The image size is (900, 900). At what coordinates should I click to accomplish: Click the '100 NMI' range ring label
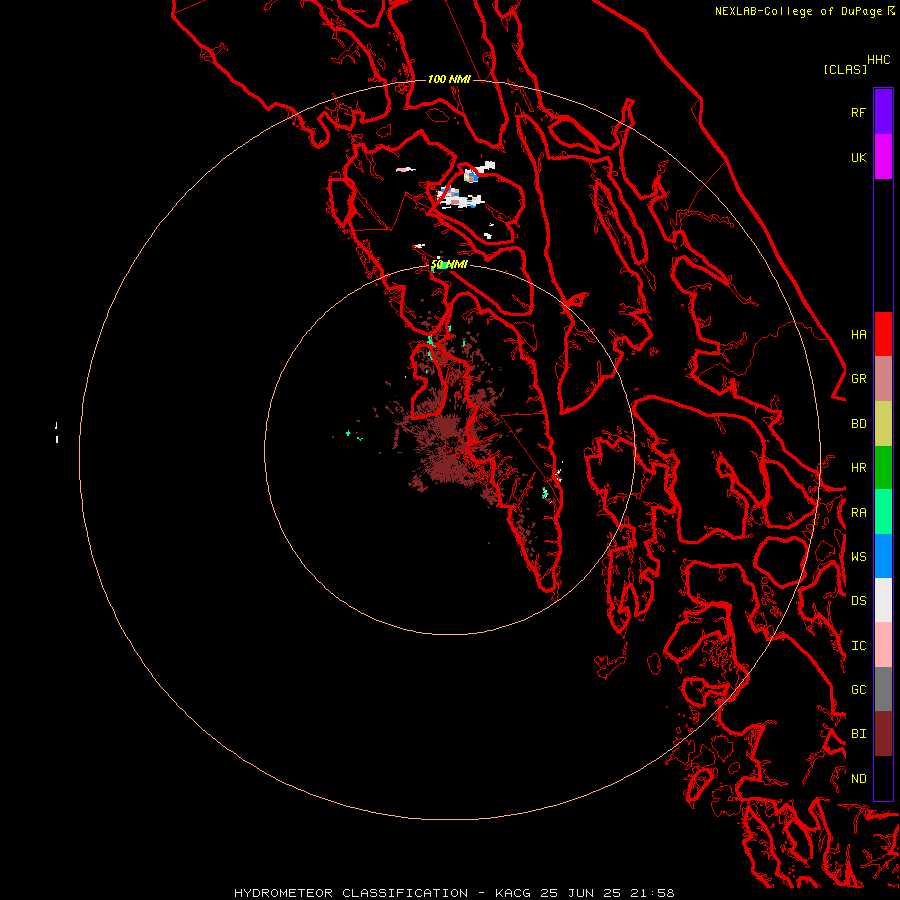[x=449, y=79]
